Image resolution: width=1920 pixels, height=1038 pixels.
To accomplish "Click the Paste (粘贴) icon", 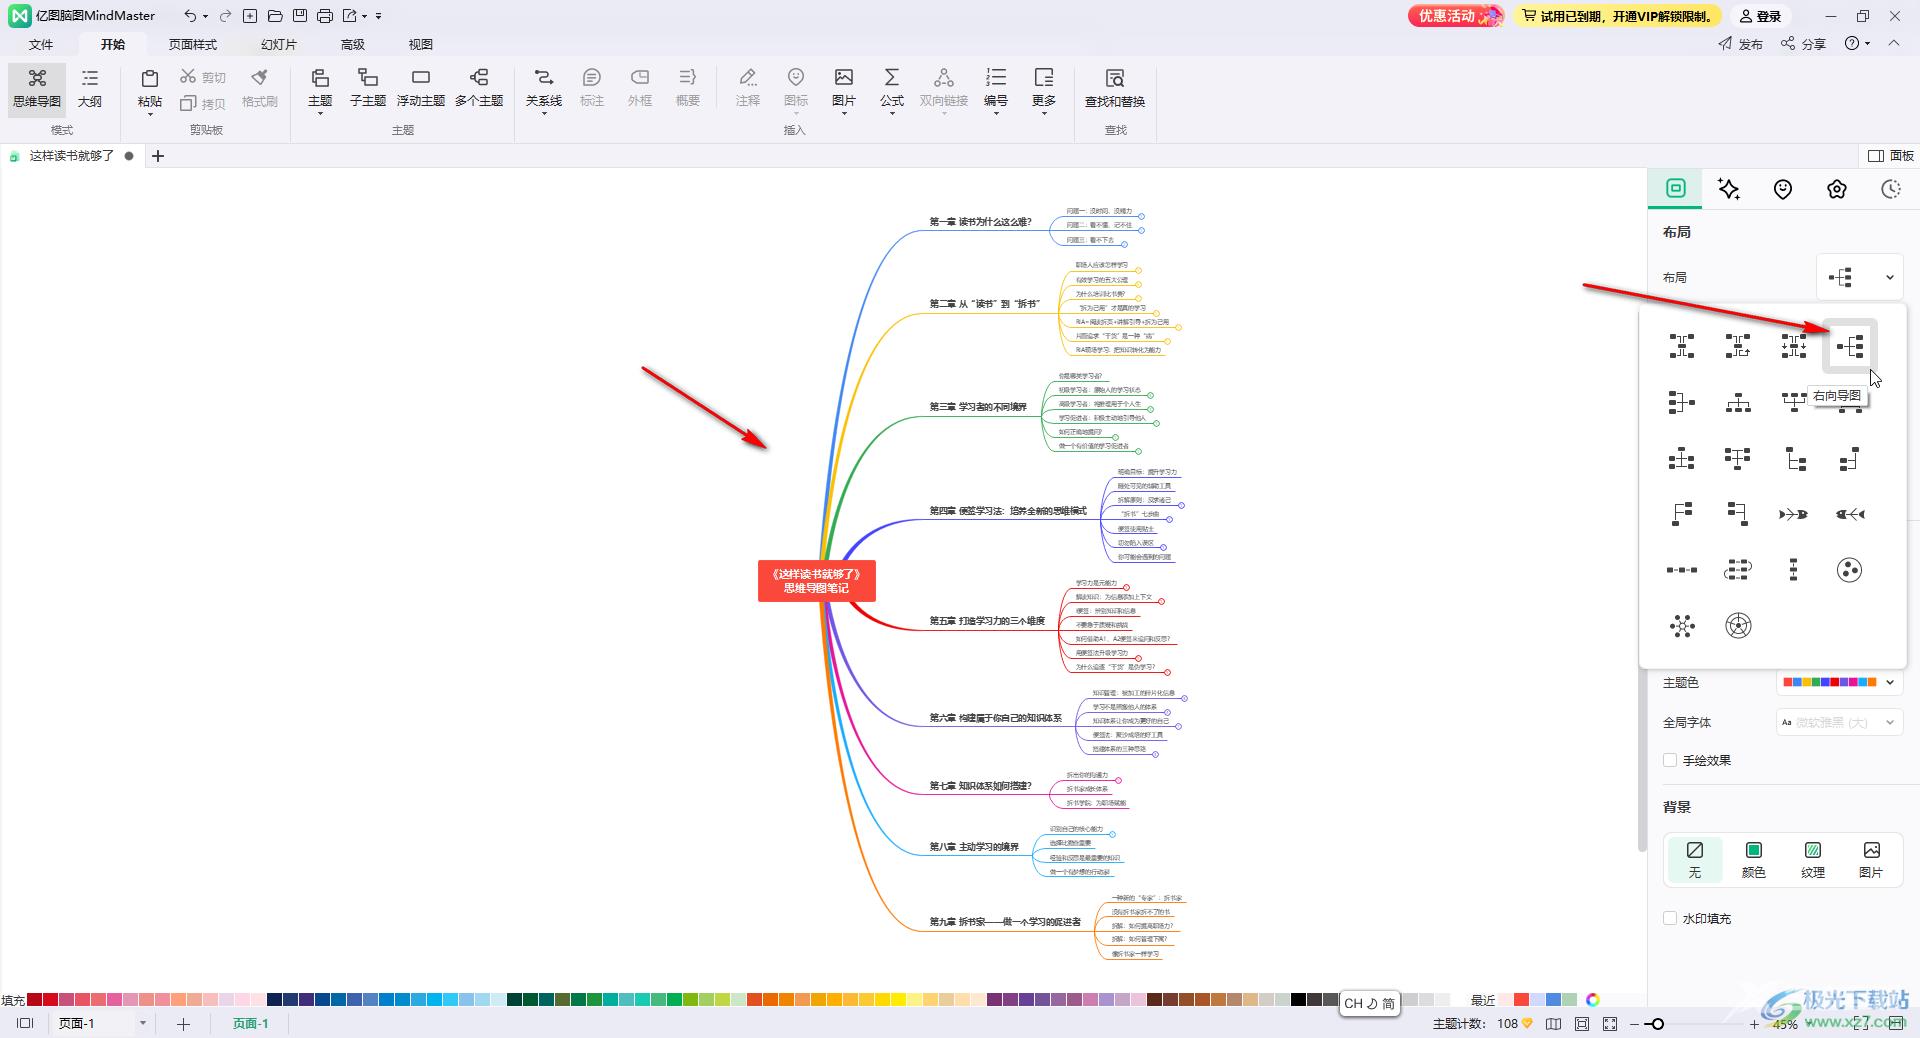I will tap(150, 79).
